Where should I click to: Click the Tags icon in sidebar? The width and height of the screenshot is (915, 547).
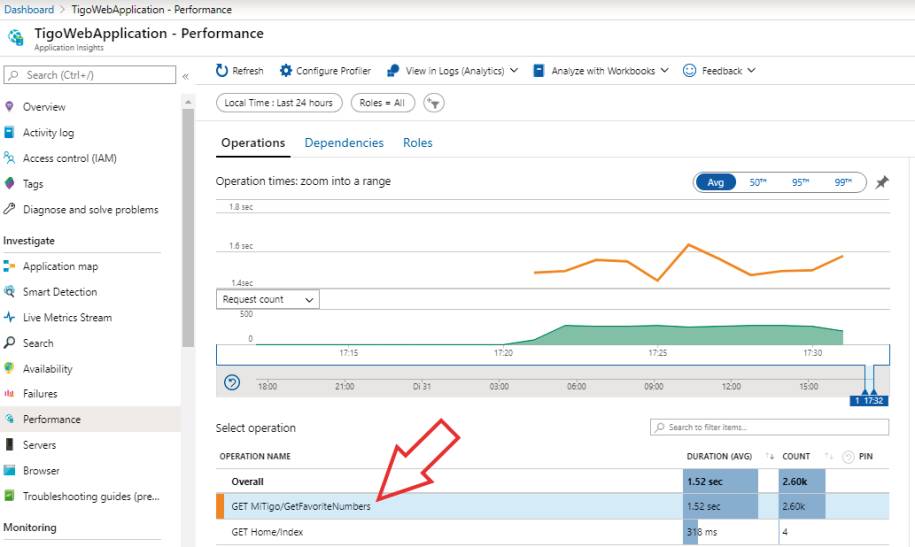9,183
